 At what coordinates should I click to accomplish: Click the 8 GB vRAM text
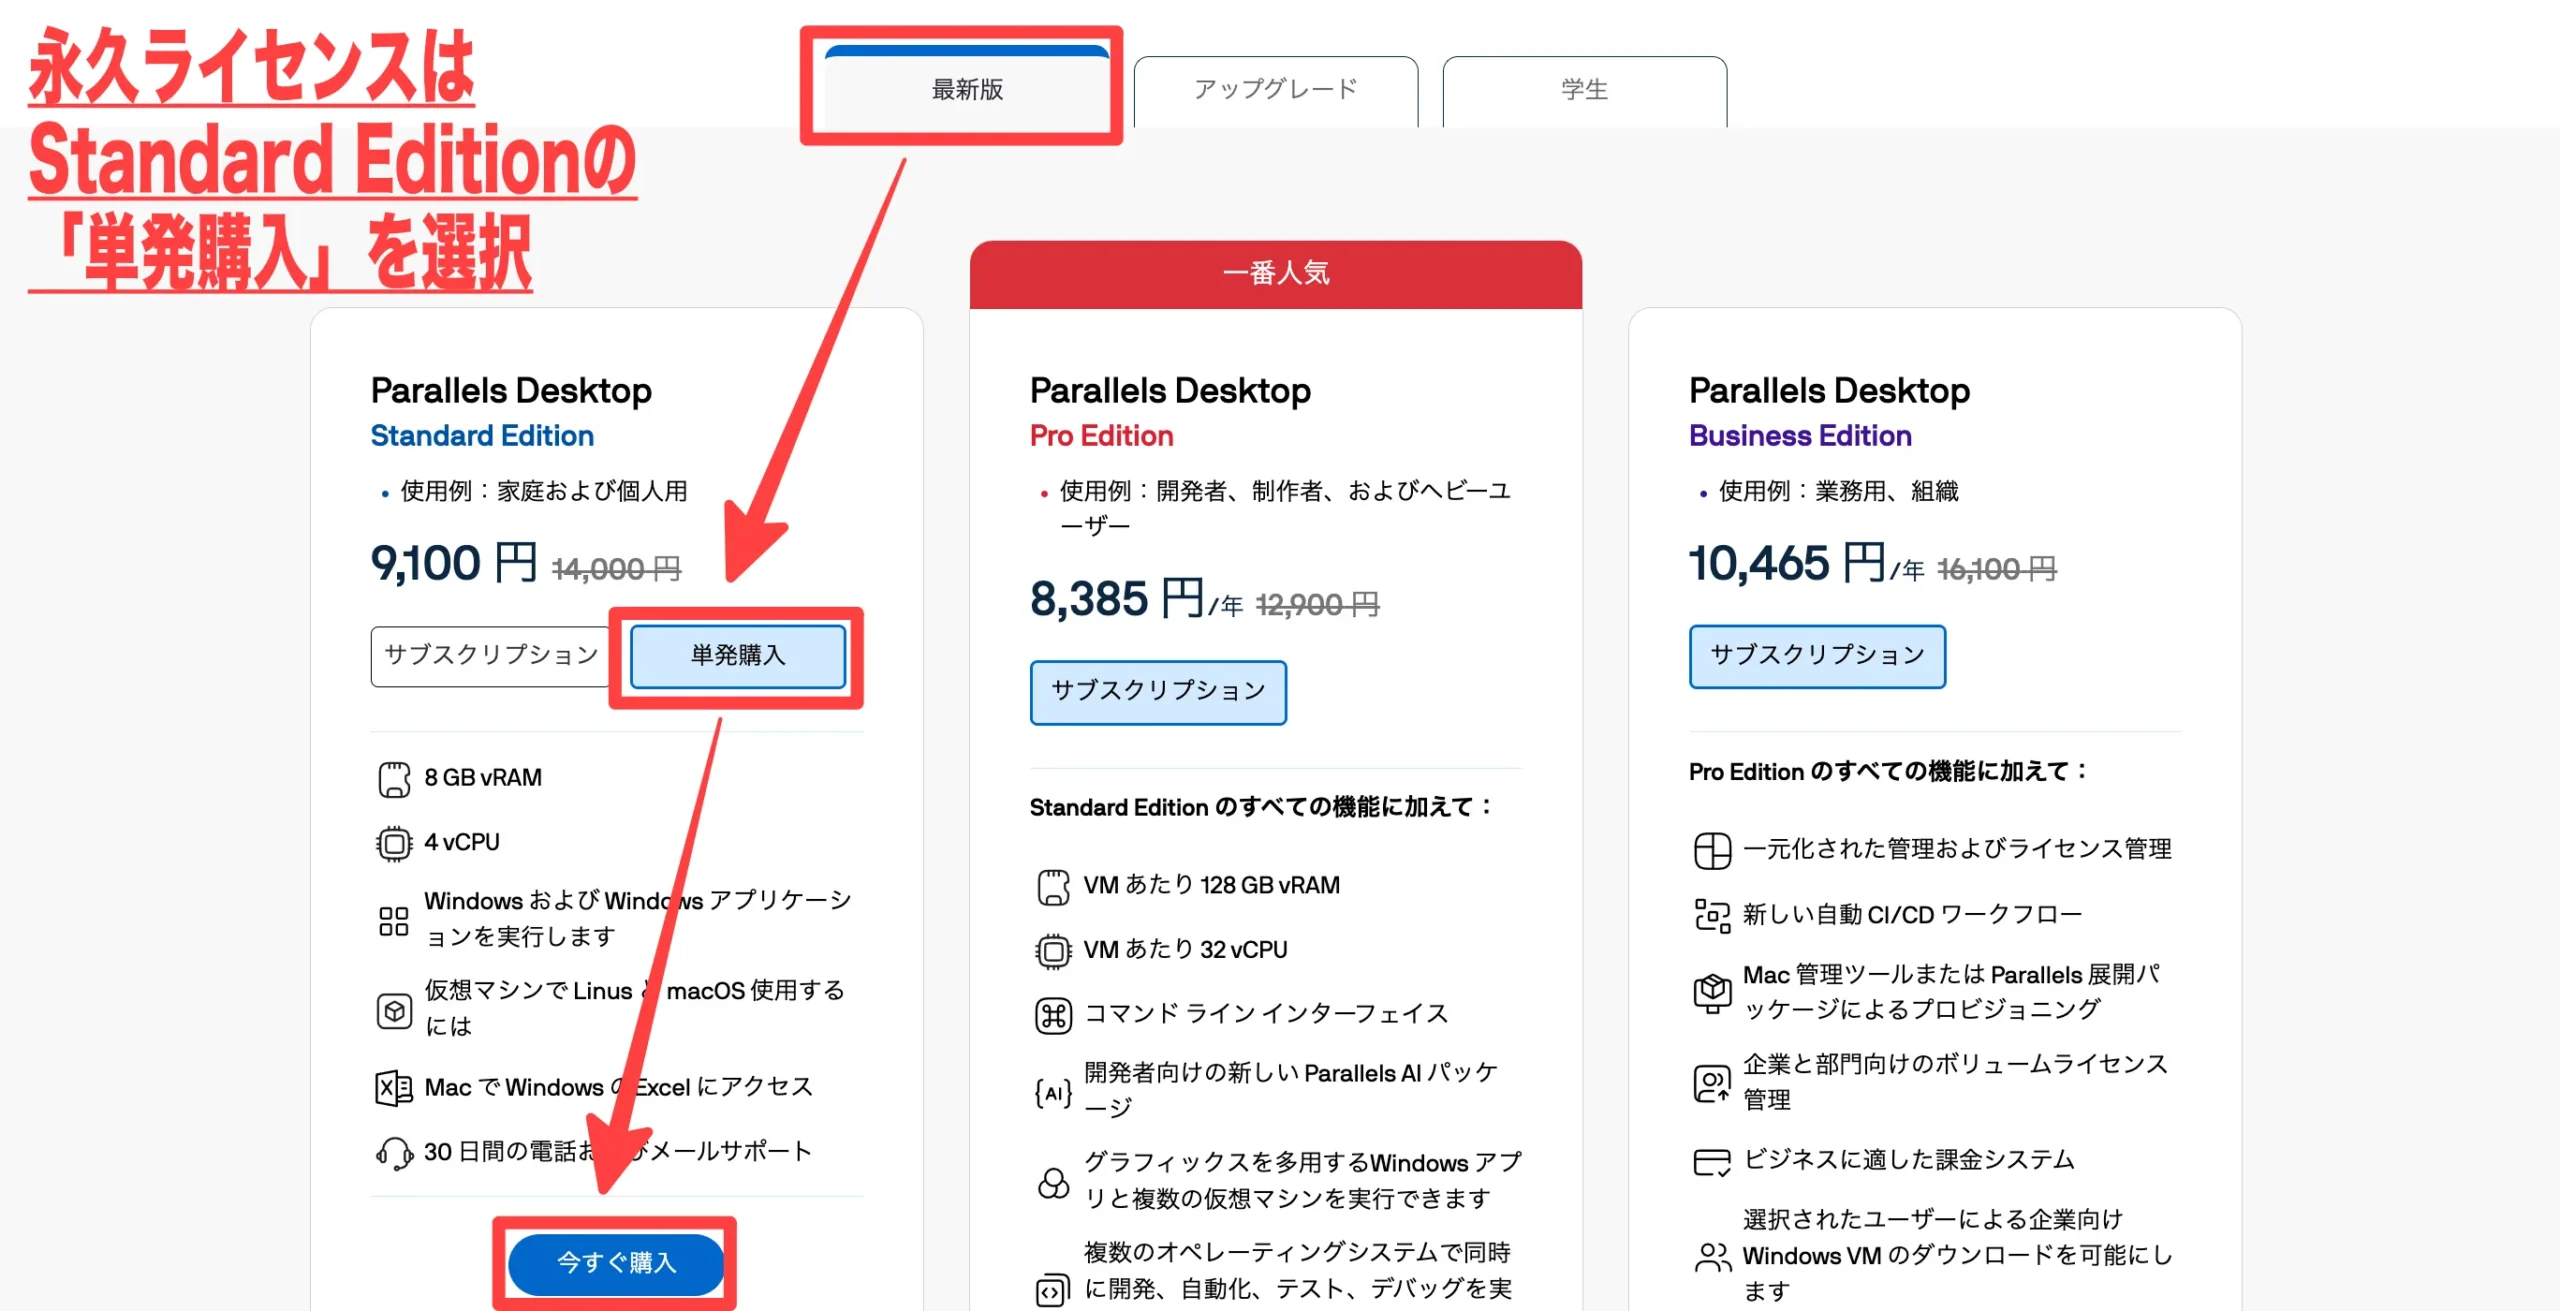point(483,778)
